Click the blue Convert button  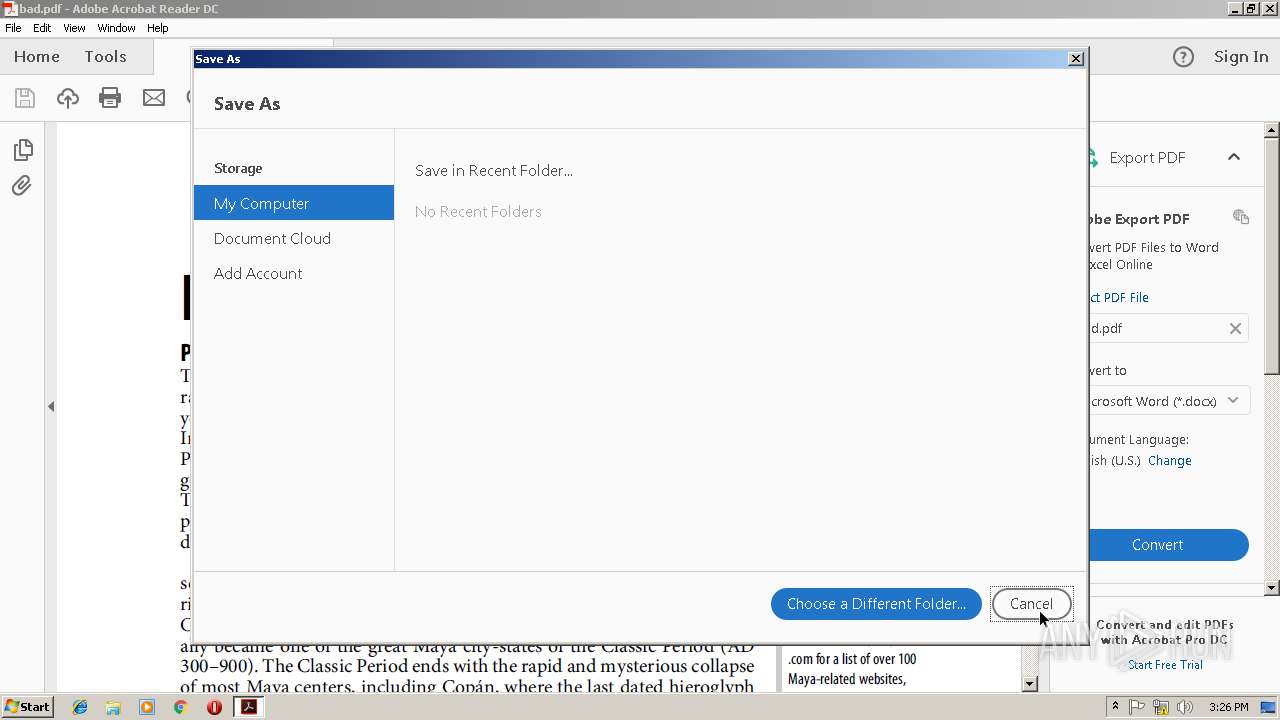pyautogui.click(x=1166, y=545)
